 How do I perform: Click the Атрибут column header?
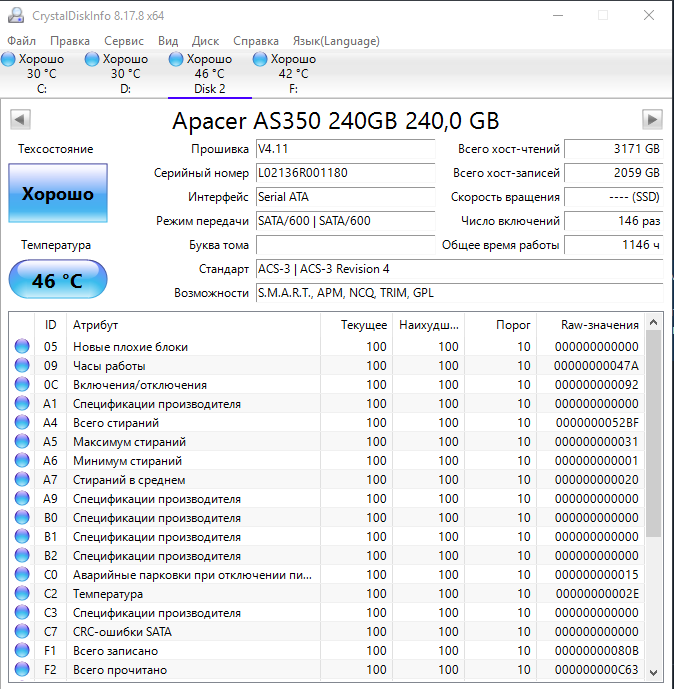tap(193, 325)
